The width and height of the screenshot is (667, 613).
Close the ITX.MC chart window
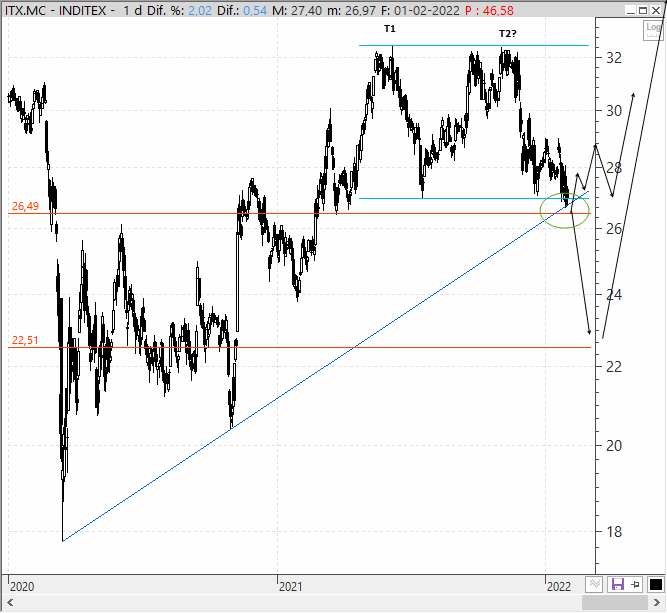coord(656,10)
